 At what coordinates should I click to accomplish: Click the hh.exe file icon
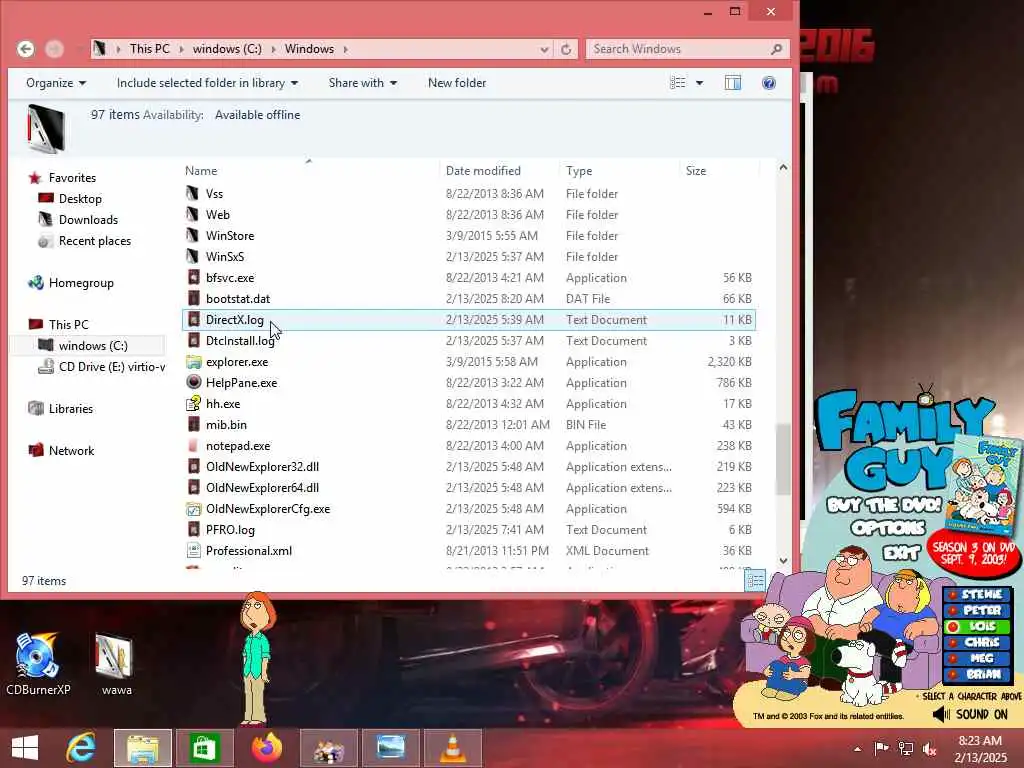click(x=193, y=404)
